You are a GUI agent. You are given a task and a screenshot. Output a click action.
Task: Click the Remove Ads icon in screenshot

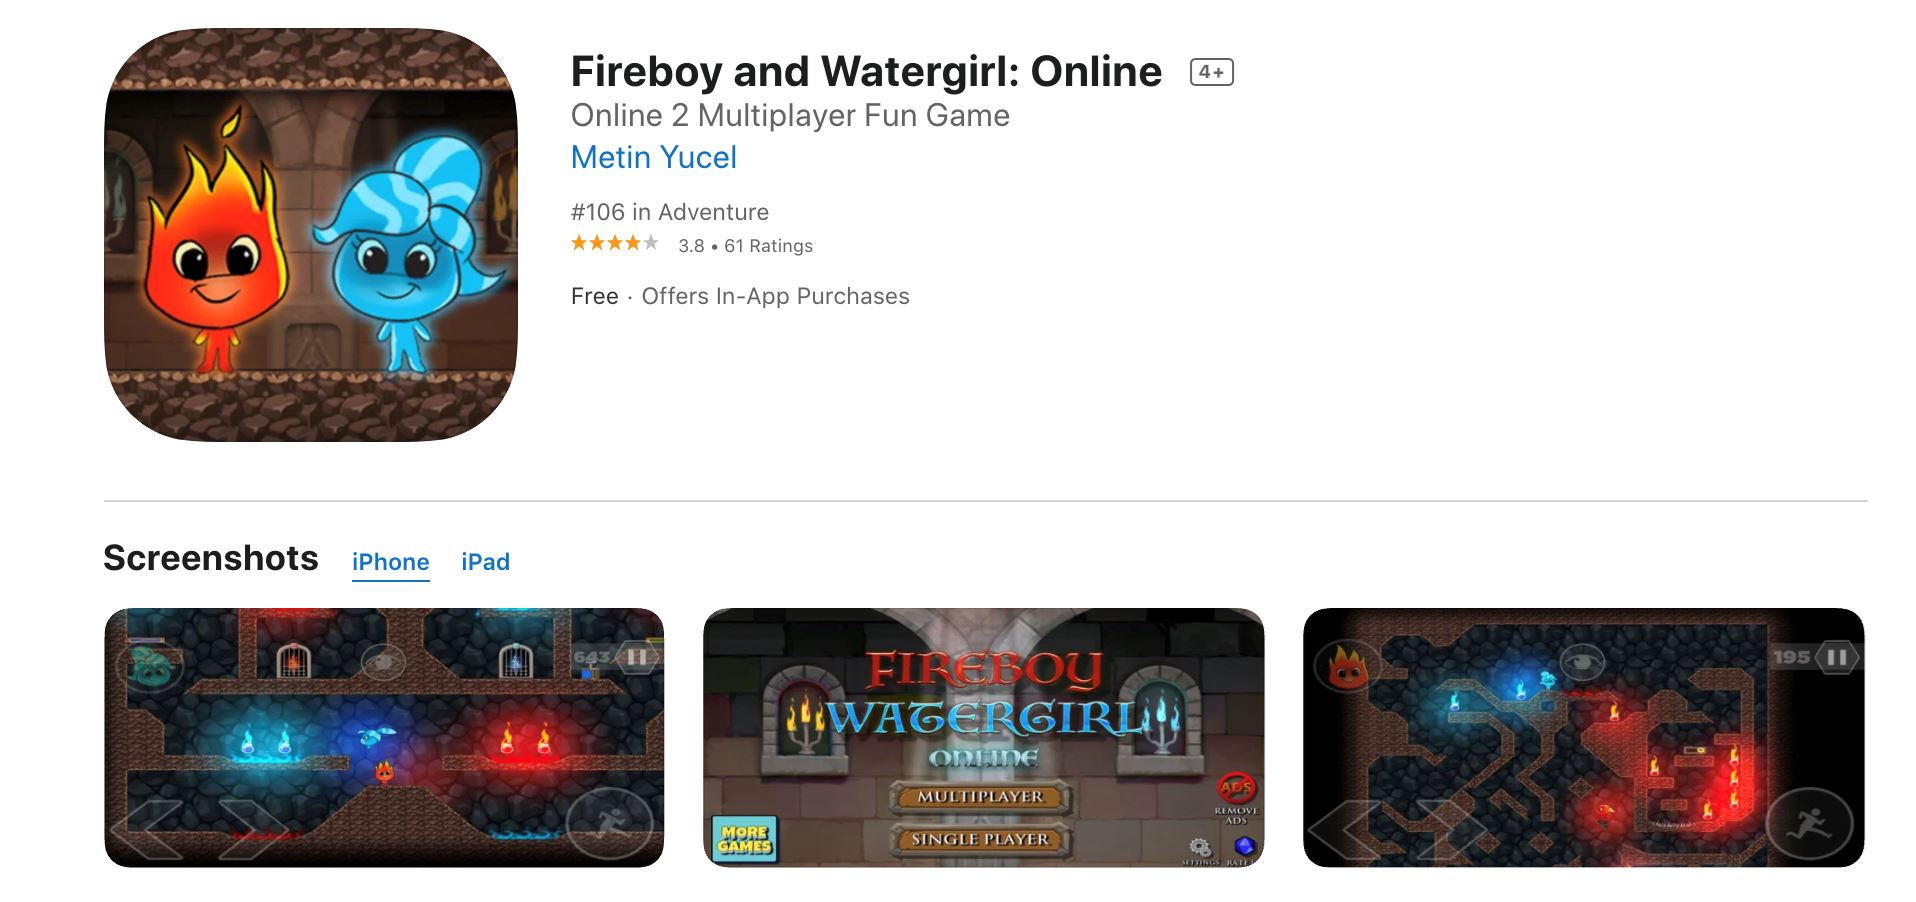coord(1236,797)
